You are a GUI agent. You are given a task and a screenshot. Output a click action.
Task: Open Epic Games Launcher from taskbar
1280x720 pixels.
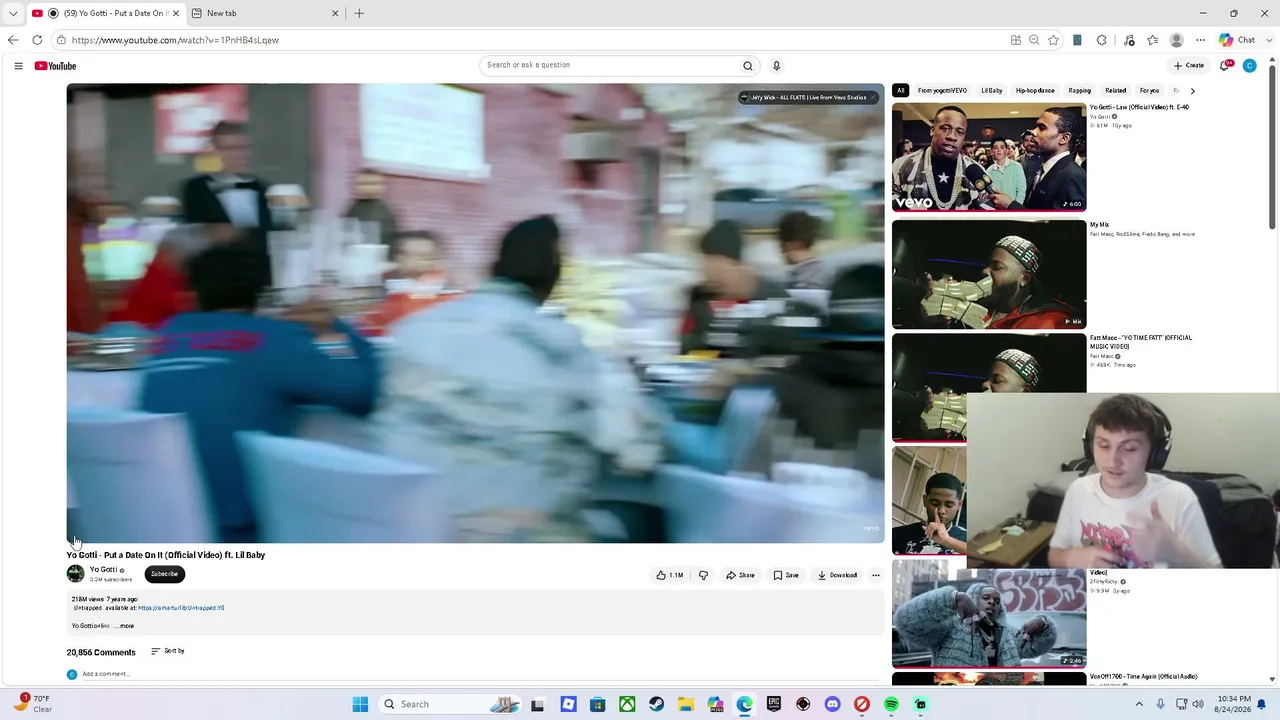[773, 704]
